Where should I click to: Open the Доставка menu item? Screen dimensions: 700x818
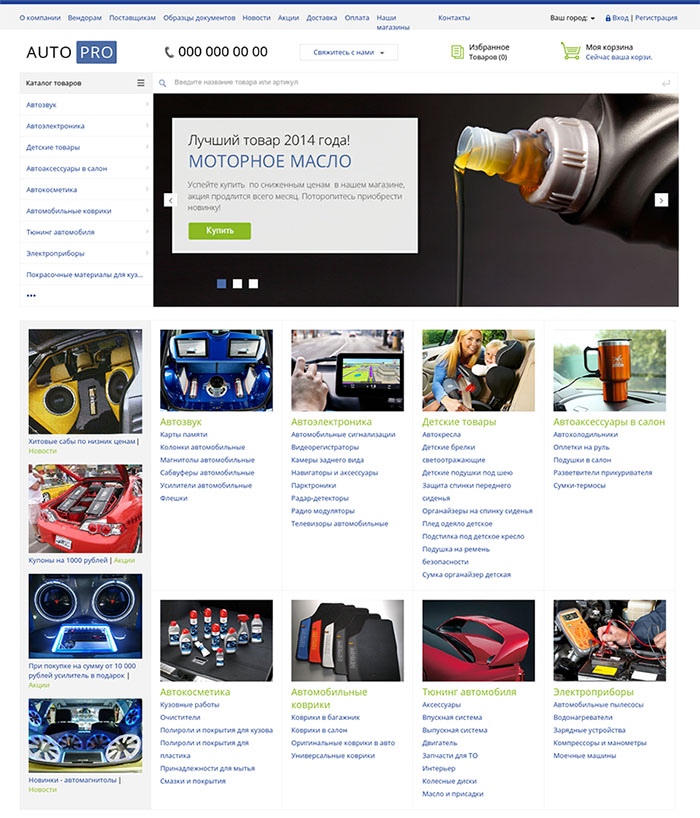click(x=321, y=18)
